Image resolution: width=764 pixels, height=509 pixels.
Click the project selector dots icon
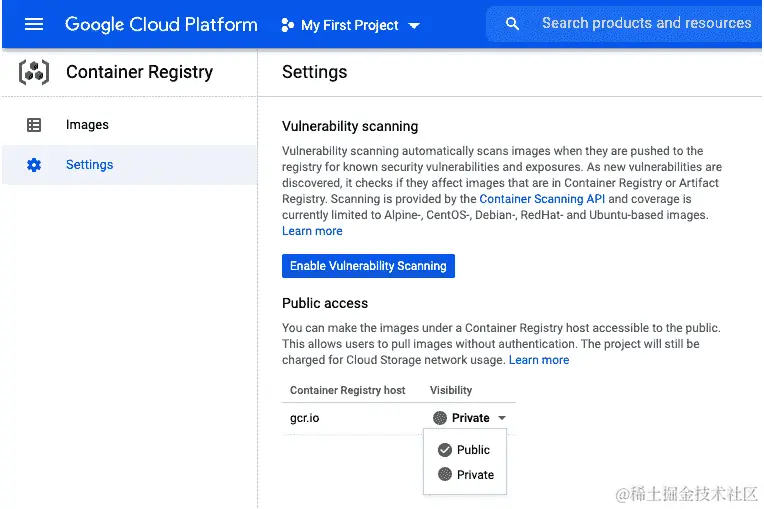(287, 25)
